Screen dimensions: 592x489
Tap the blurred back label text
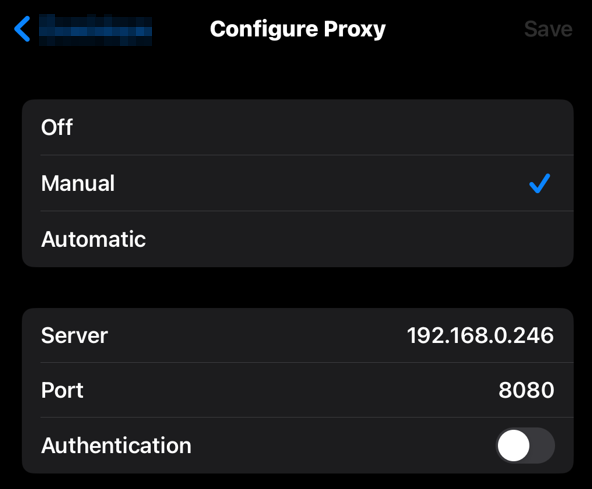click(x=96, y=30)
